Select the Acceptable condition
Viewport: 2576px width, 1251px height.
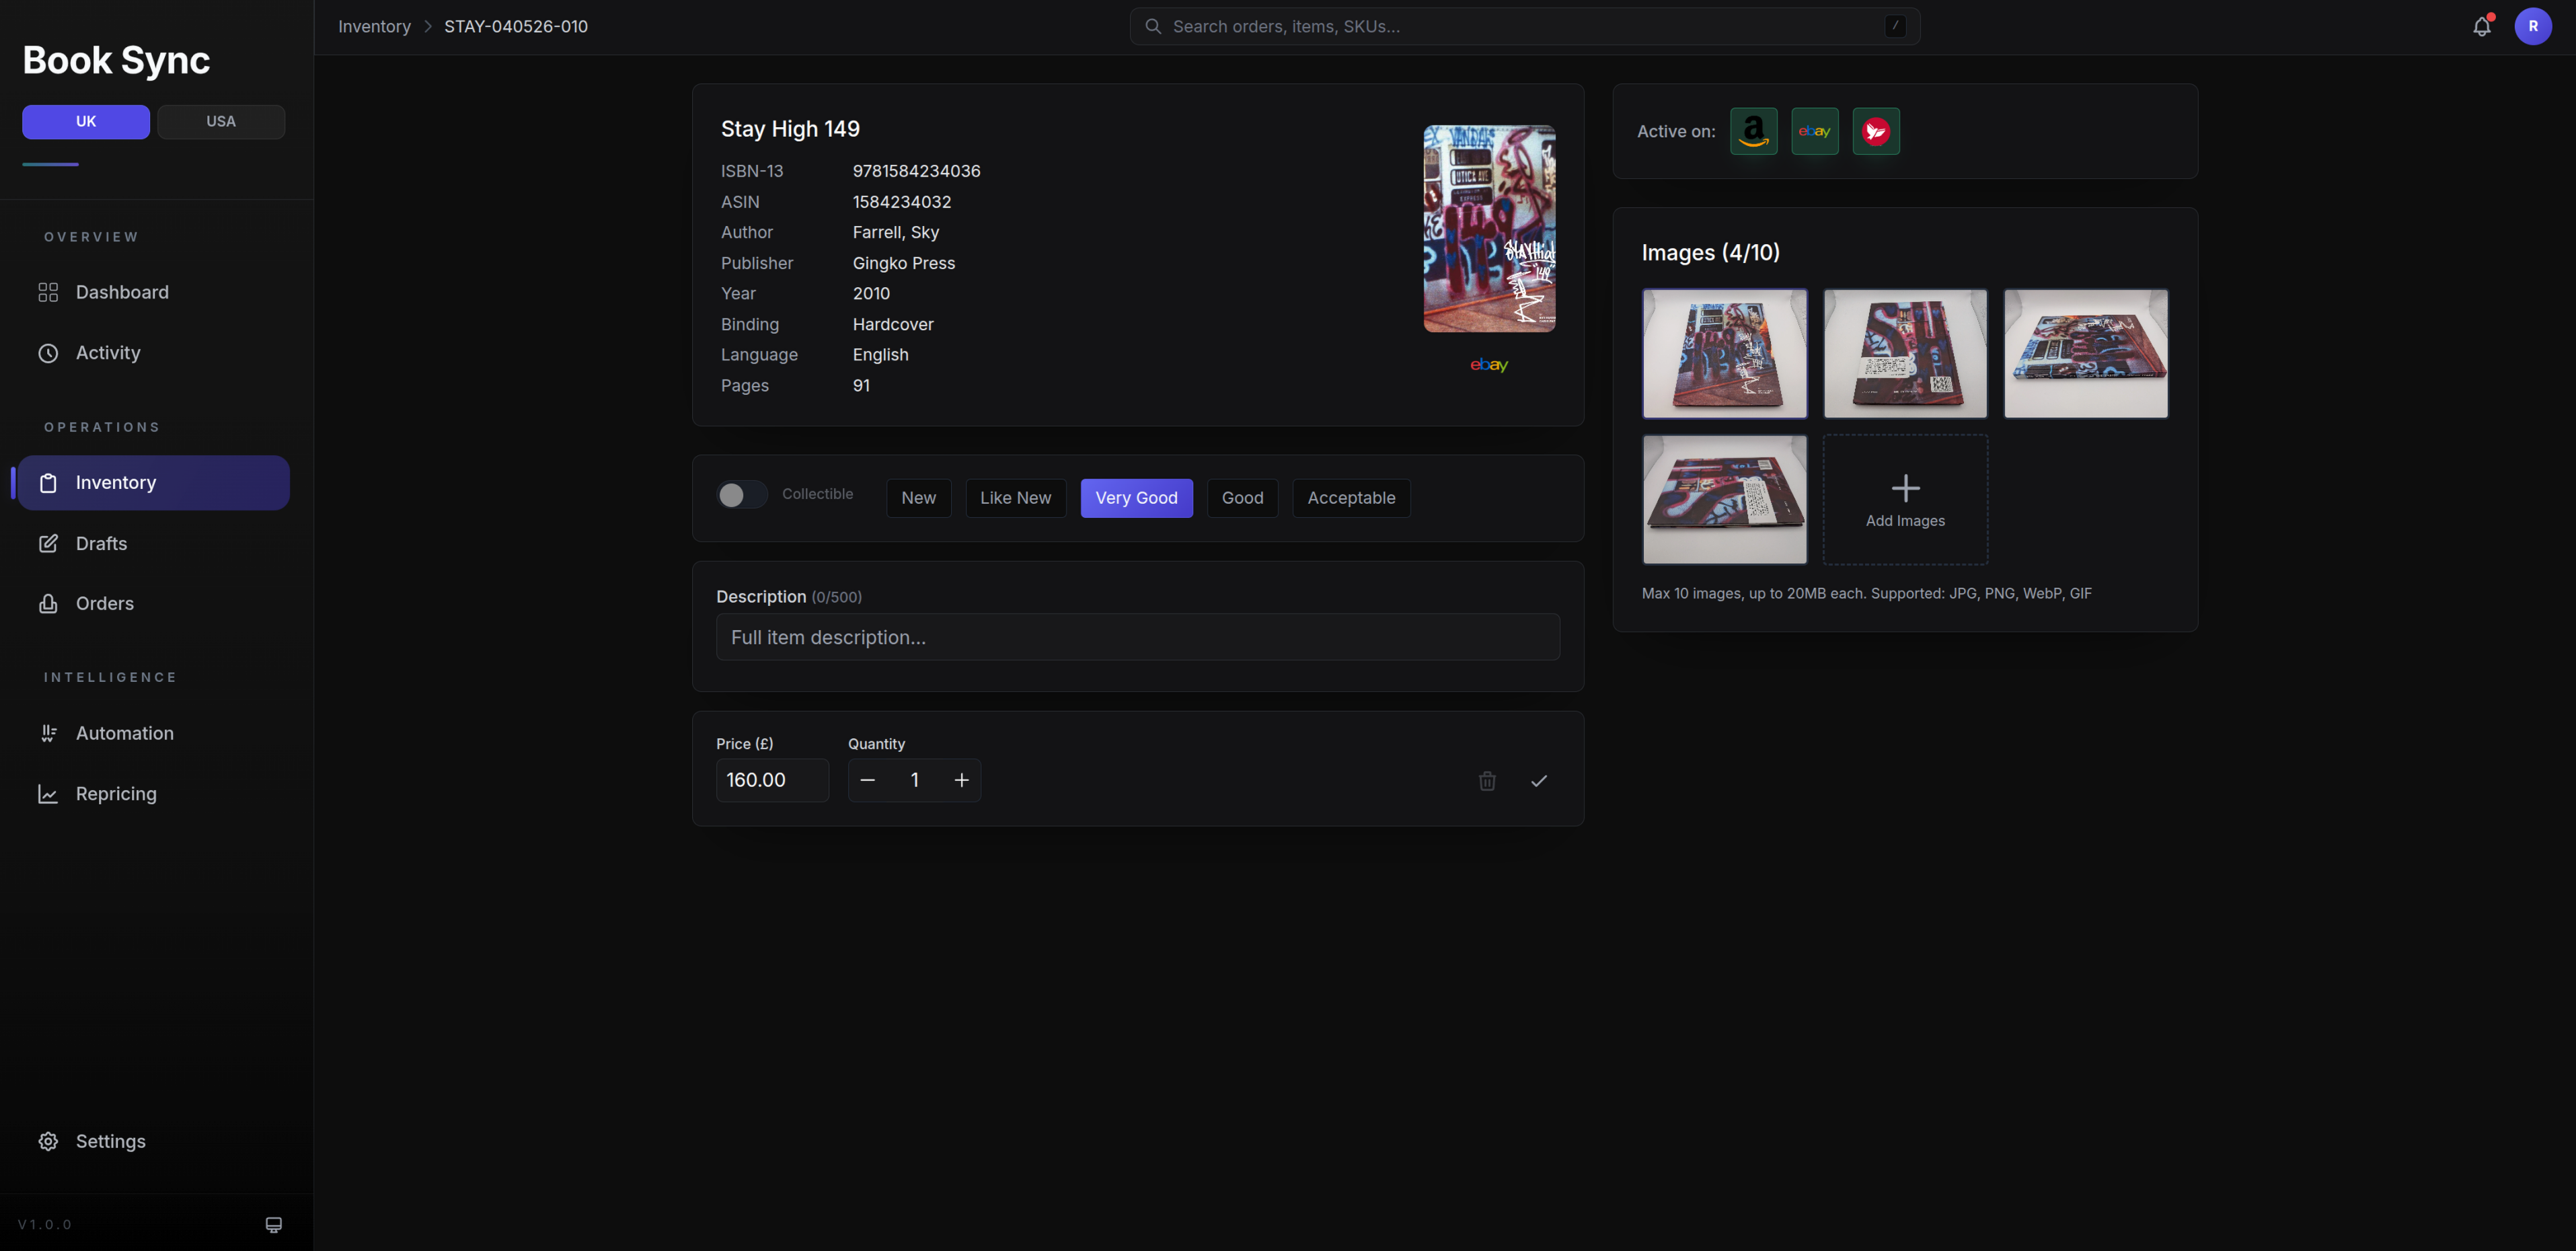[1351, 497]
